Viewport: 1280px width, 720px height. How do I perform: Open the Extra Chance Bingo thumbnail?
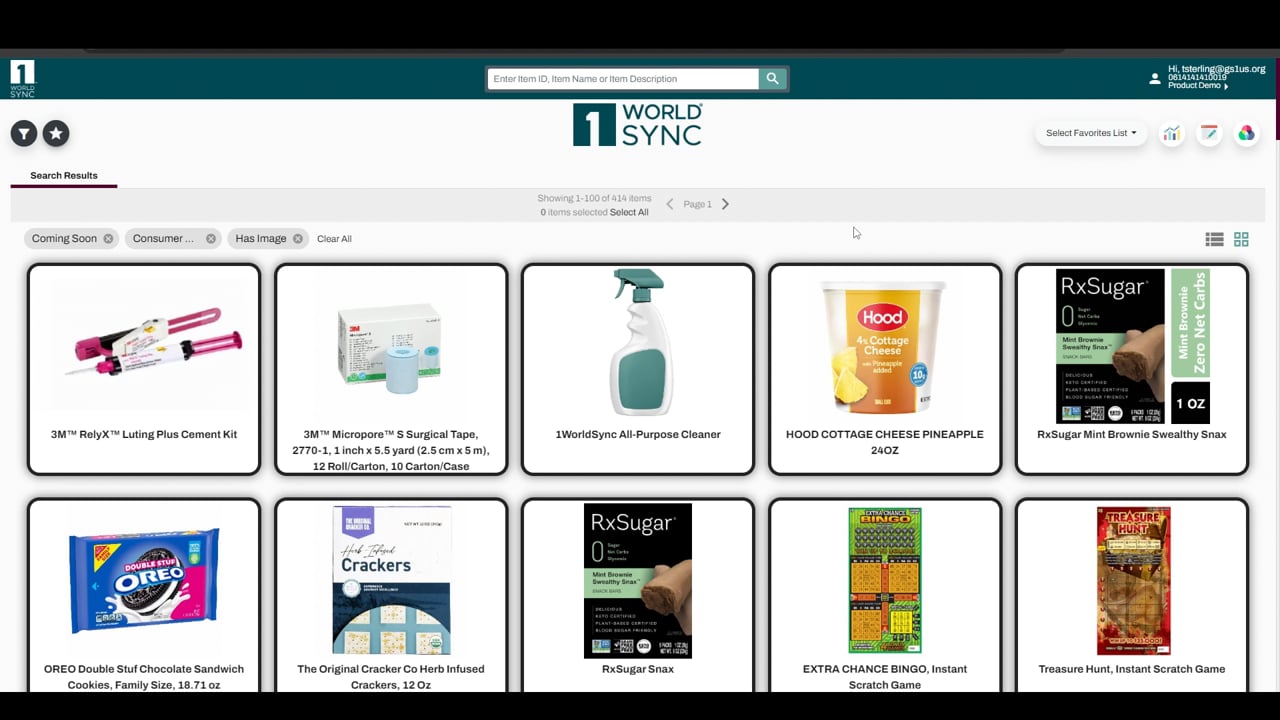coord(885,581)
